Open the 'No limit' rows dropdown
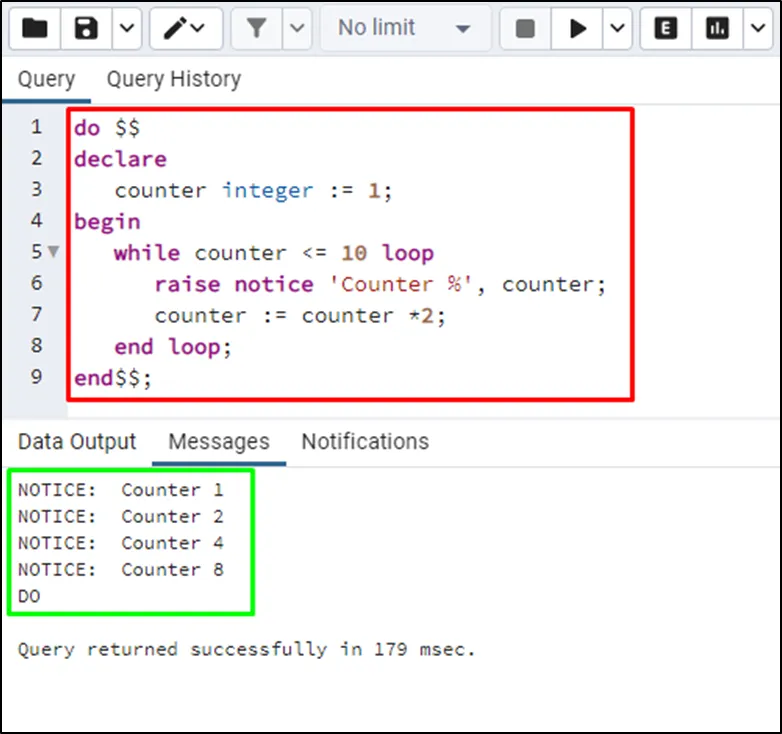 click(404, 29)
